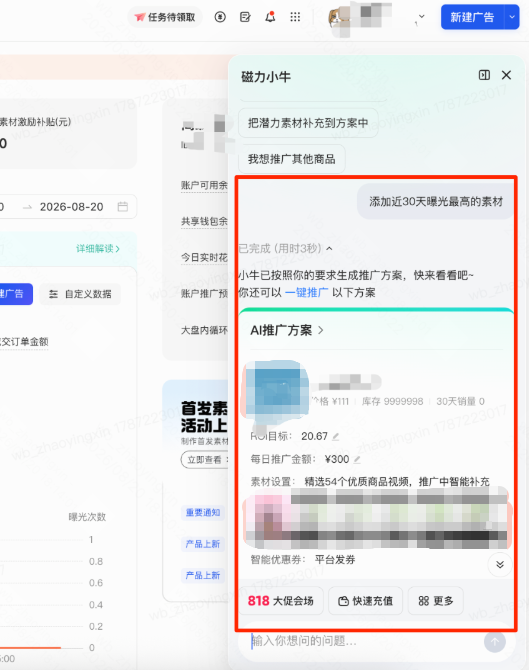Open the 新建广告 dropdown arrow
Screen dimensions: 529x670
pyautogui.click(x=512, y=17)
